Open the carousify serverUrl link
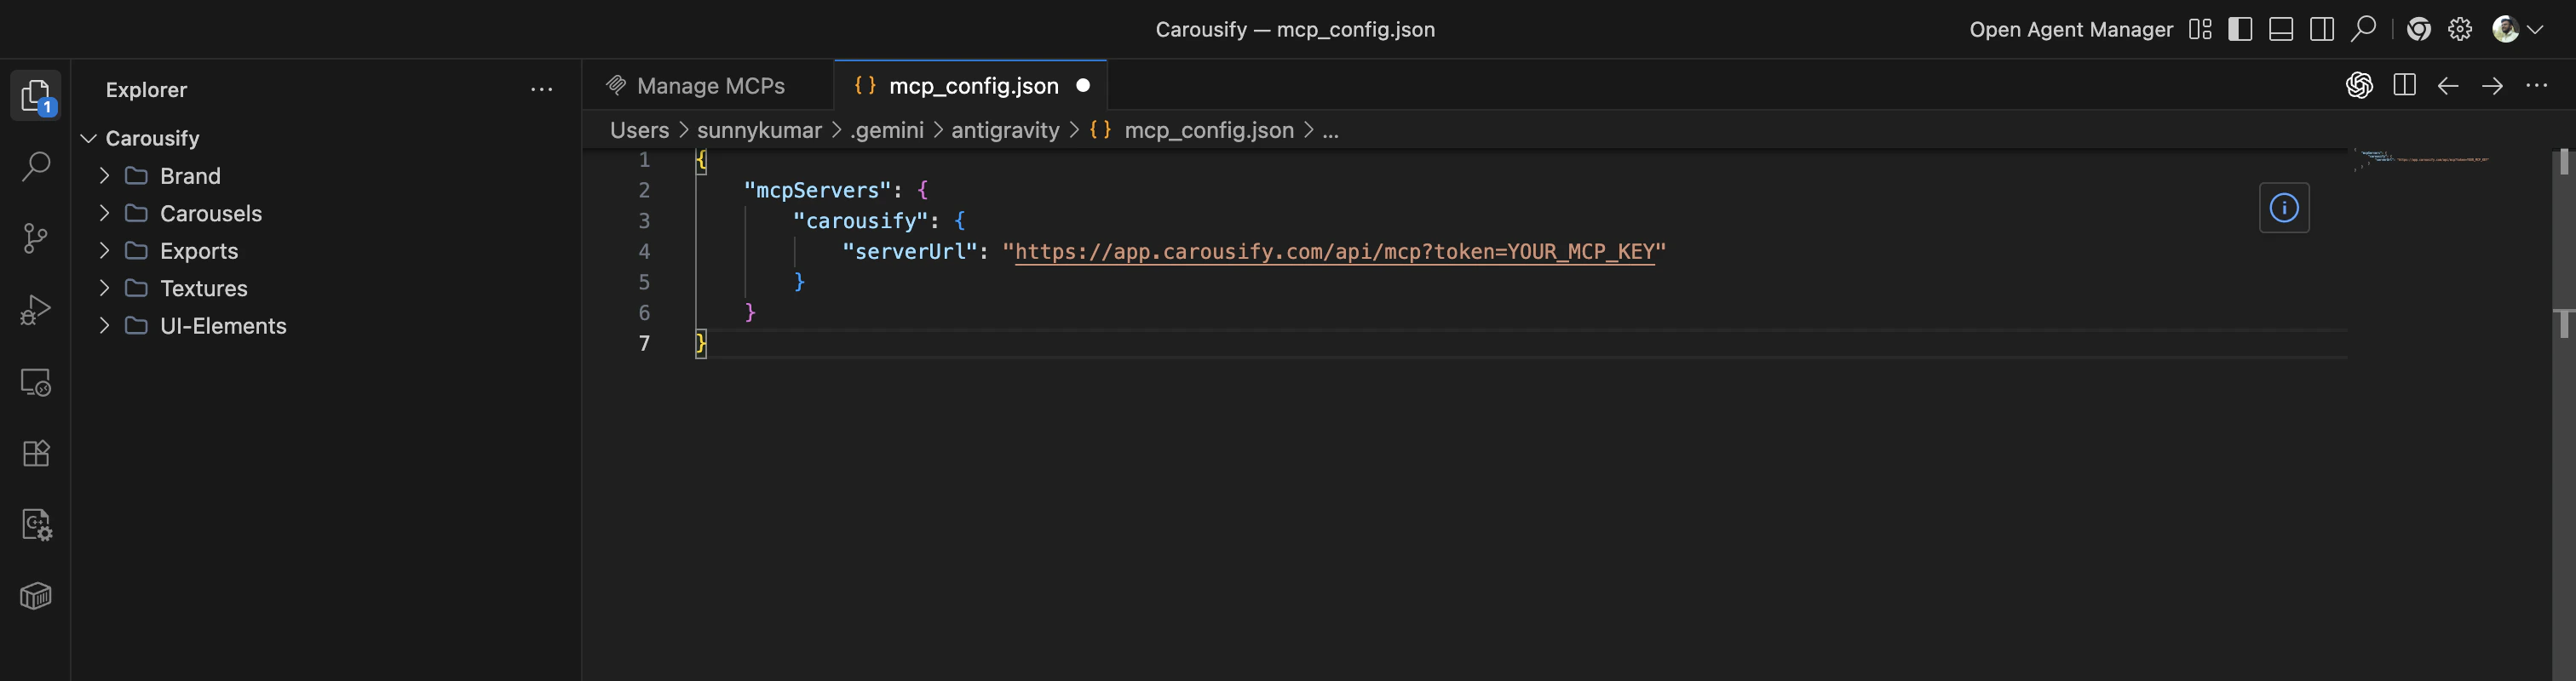Image resolution: width=2576 pixels, height=681 pixels. tap(1334, 252)
